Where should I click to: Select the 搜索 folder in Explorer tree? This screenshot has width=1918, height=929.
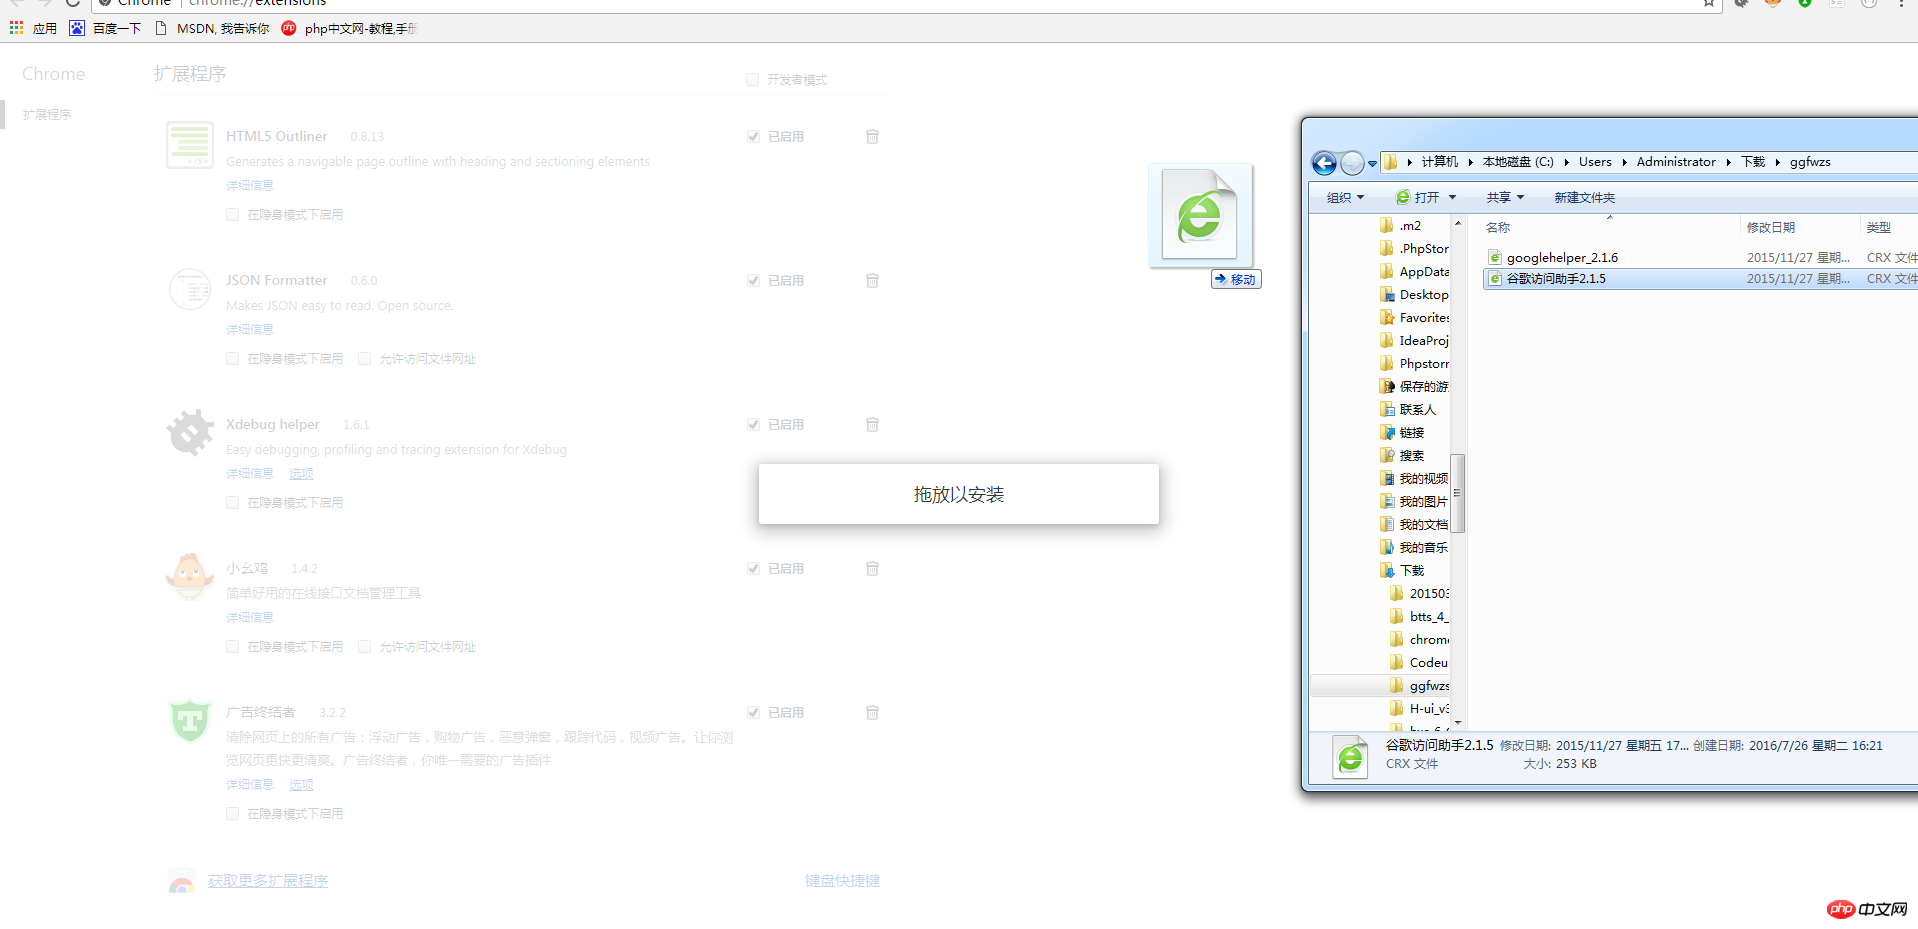pos(1402,456)
